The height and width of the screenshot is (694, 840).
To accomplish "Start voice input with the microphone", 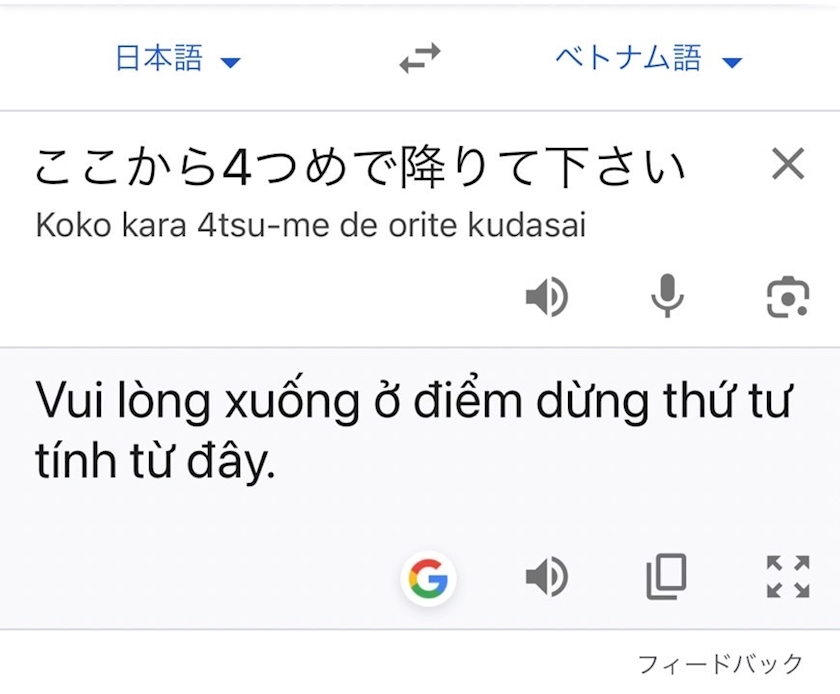I will click(x=667, y=297).
